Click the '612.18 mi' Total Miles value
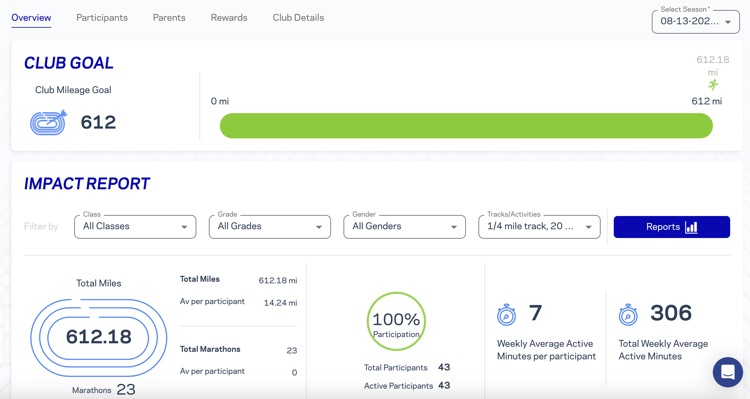 coord(278,280)
